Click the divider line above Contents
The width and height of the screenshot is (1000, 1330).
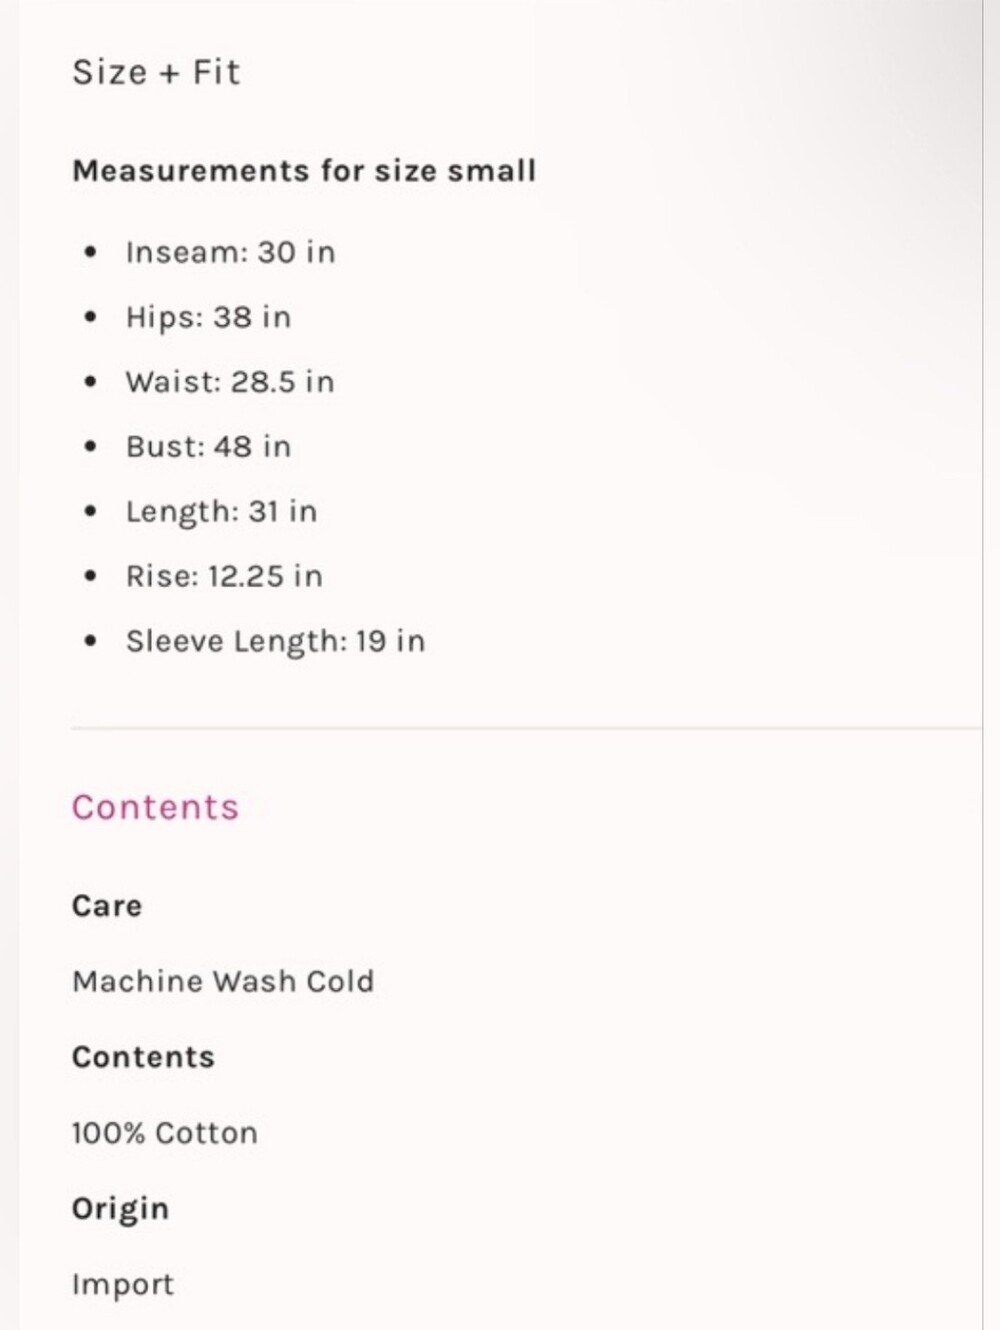point(527,728)
